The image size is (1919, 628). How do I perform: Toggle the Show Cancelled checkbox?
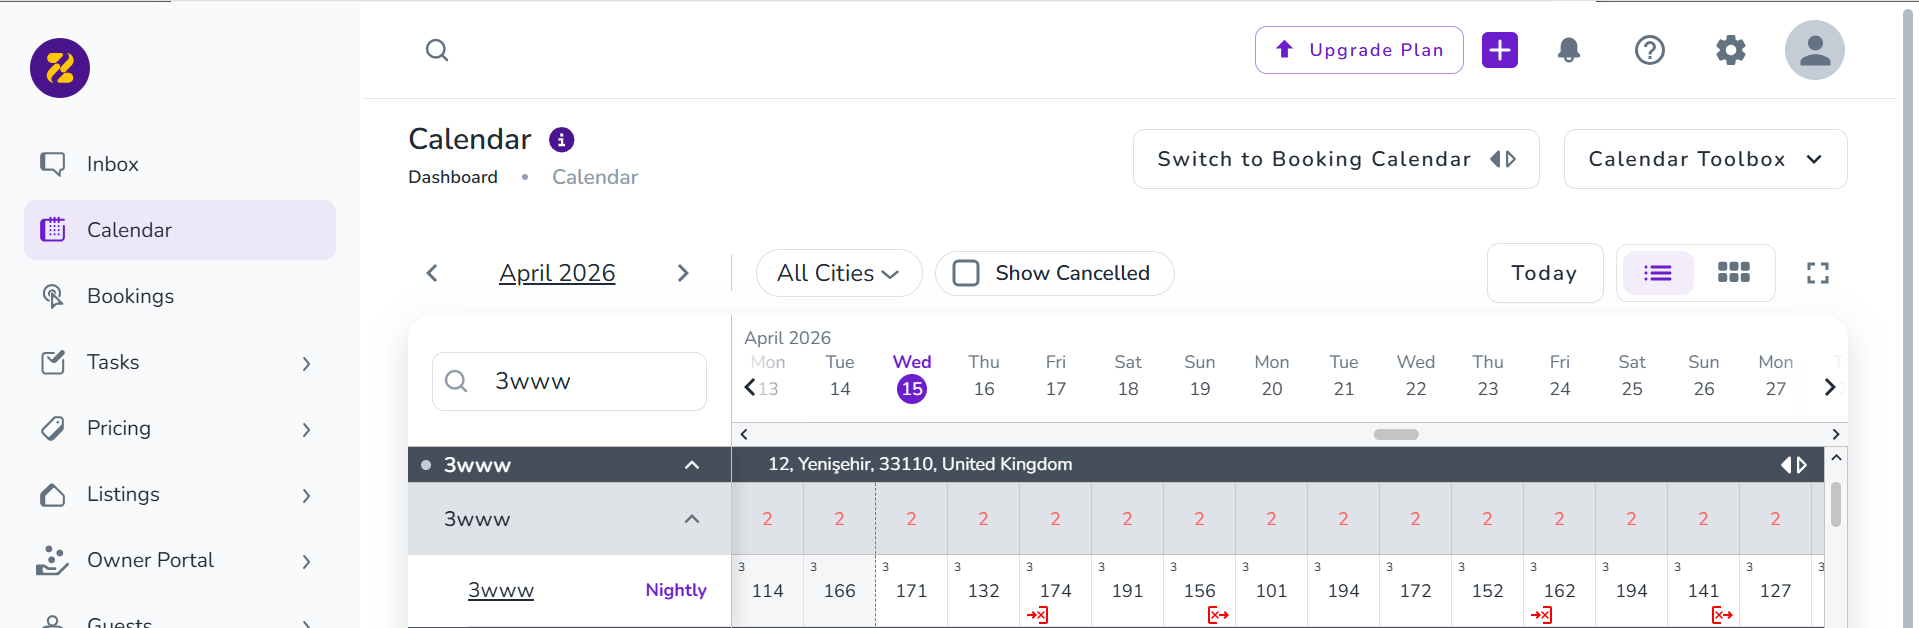(x=966, y=273)
